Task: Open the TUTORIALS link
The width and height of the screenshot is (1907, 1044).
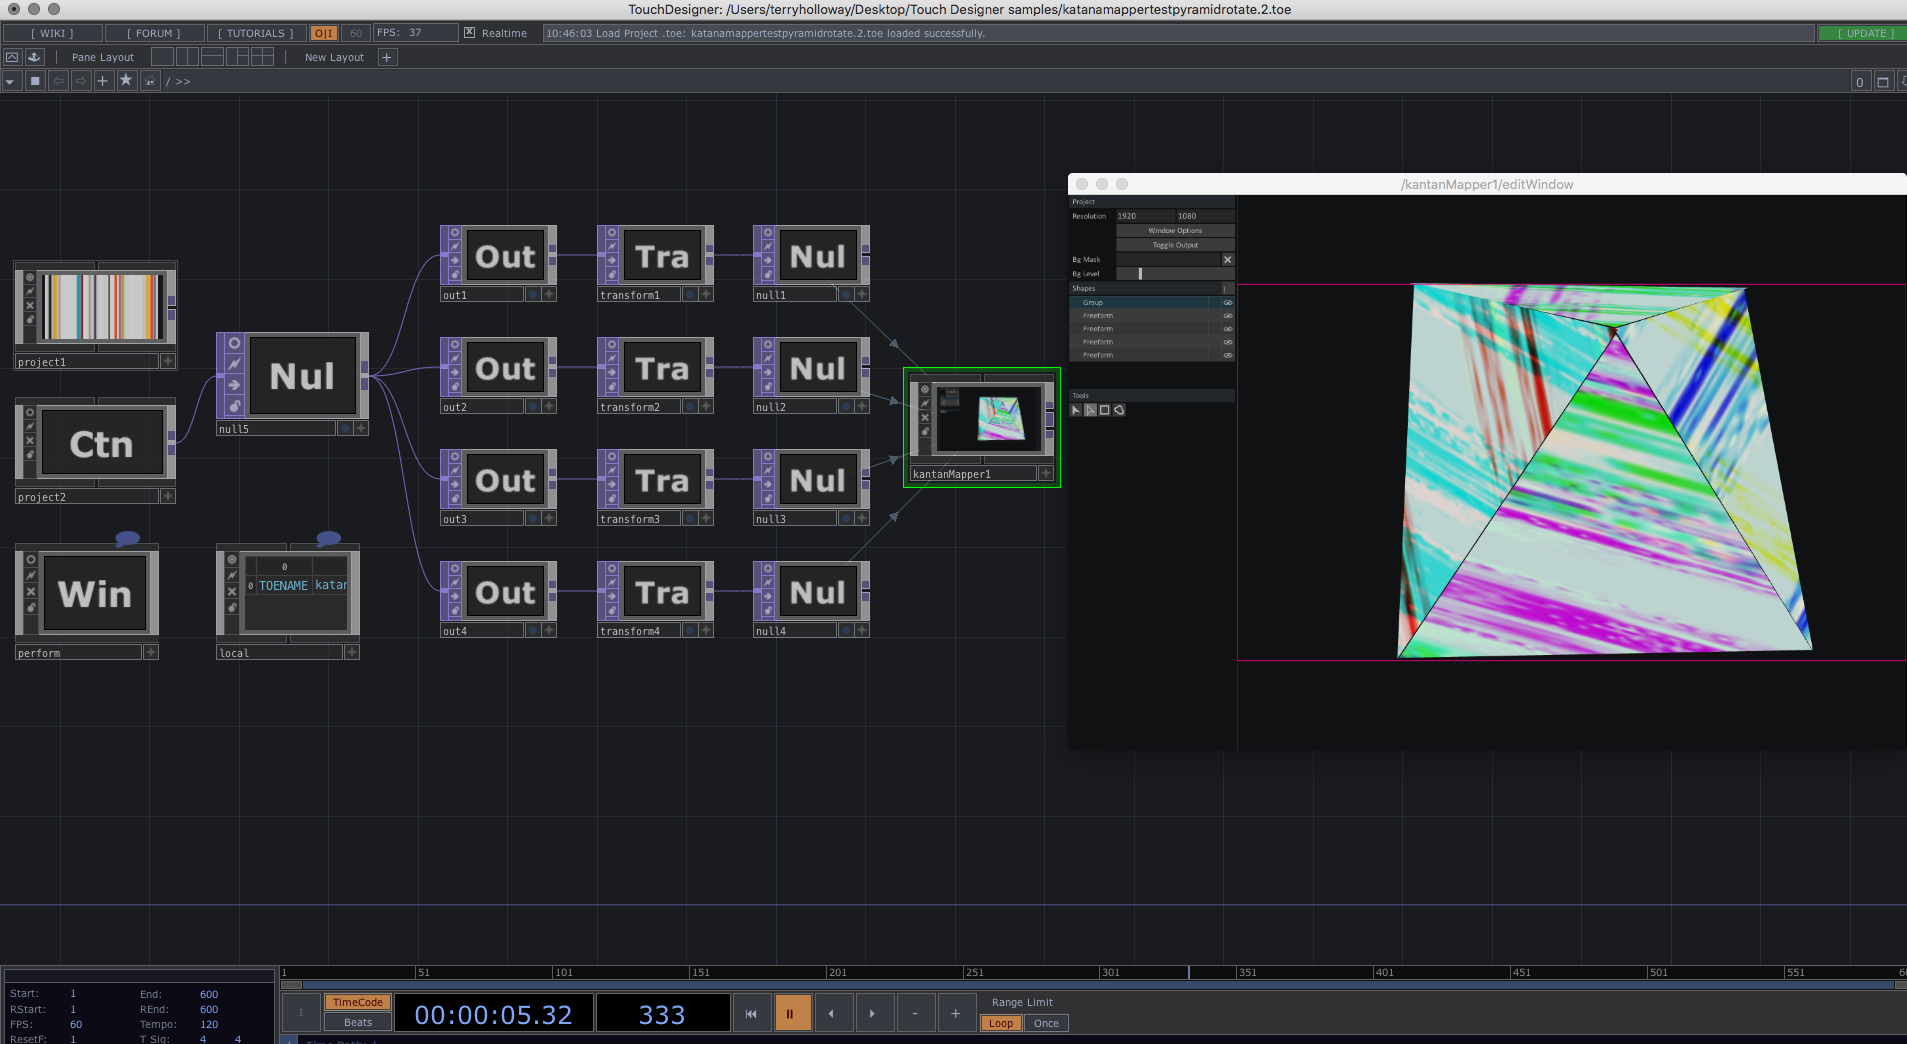Action: click(x=255, y=33)
